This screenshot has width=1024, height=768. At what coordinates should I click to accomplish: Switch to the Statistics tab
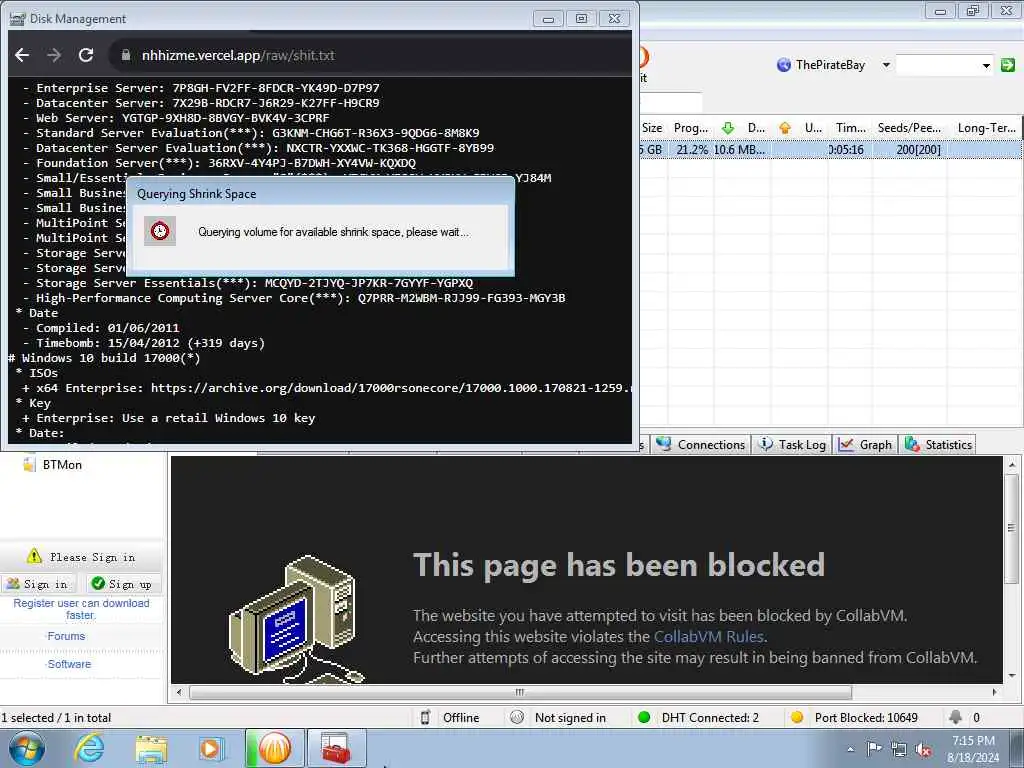938,445
